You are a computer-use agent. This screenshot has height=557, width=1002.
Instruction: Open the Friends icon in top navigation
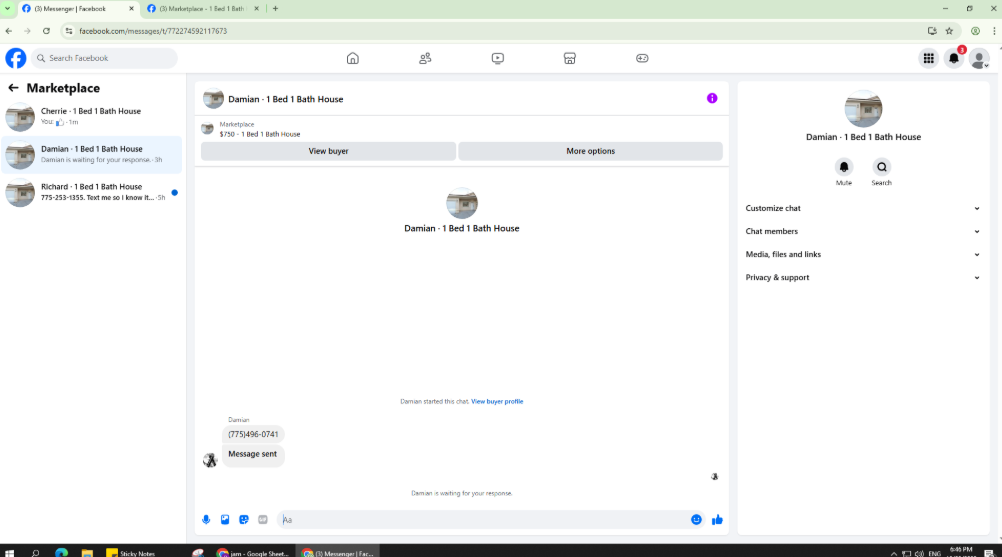point(425,58)
